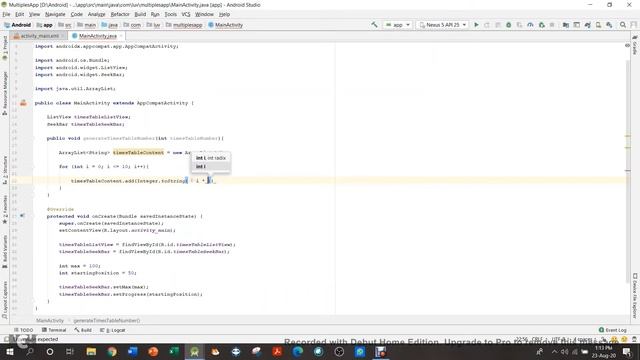Open the VCS menu

click(x=186, y=14)
